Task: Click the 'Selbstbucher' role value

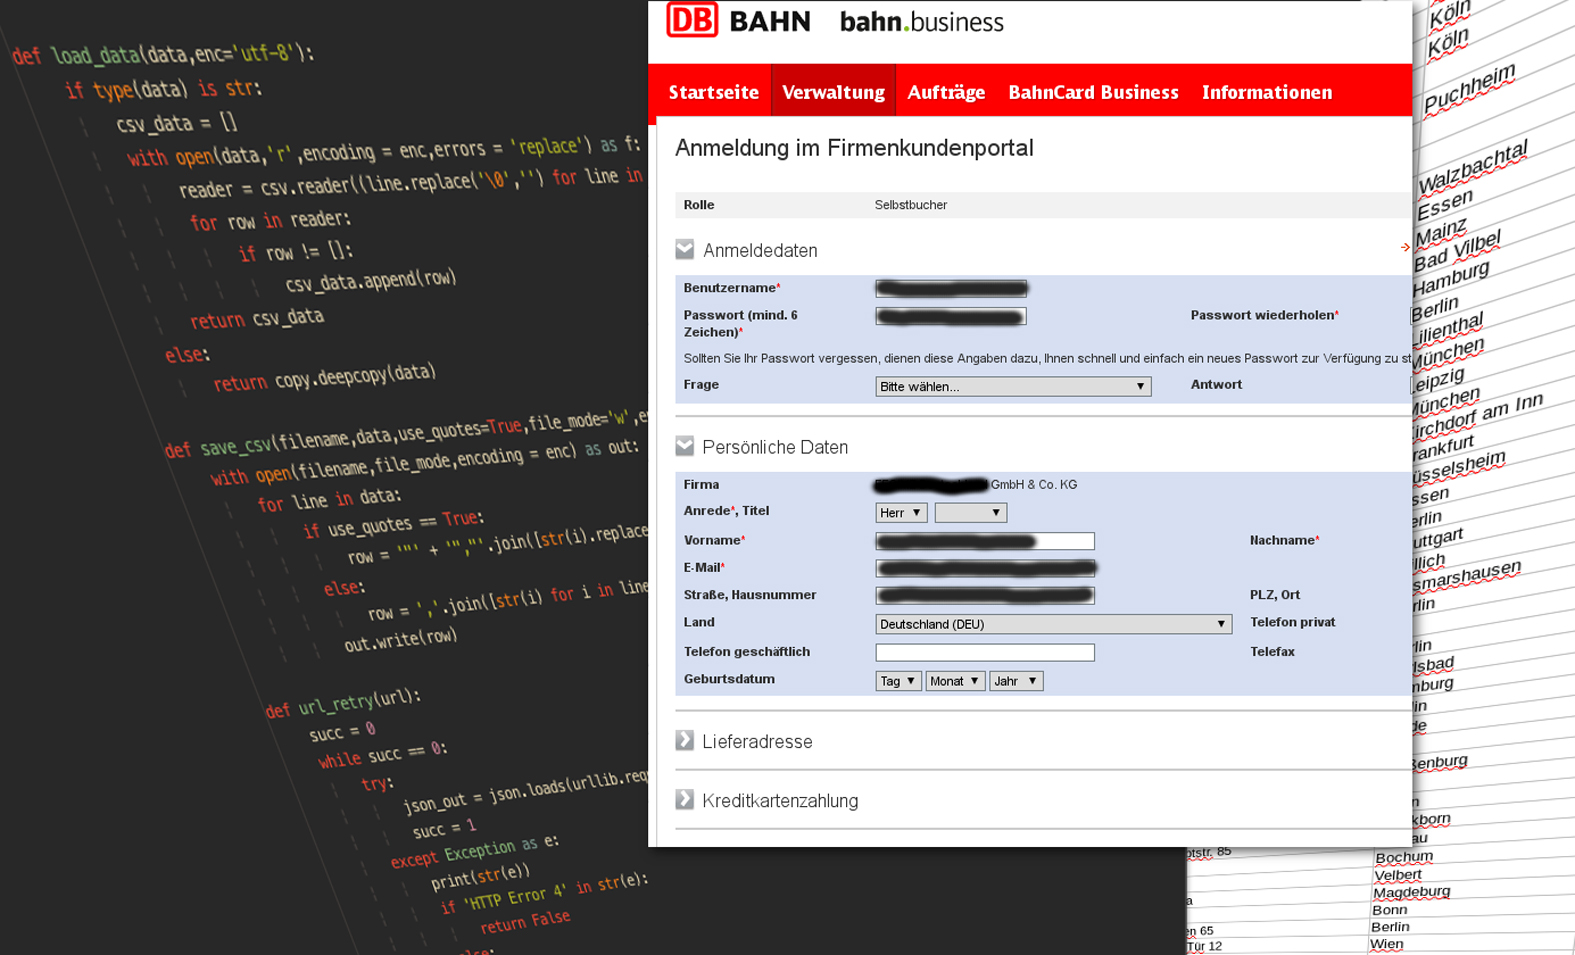Action: point(911,205)
